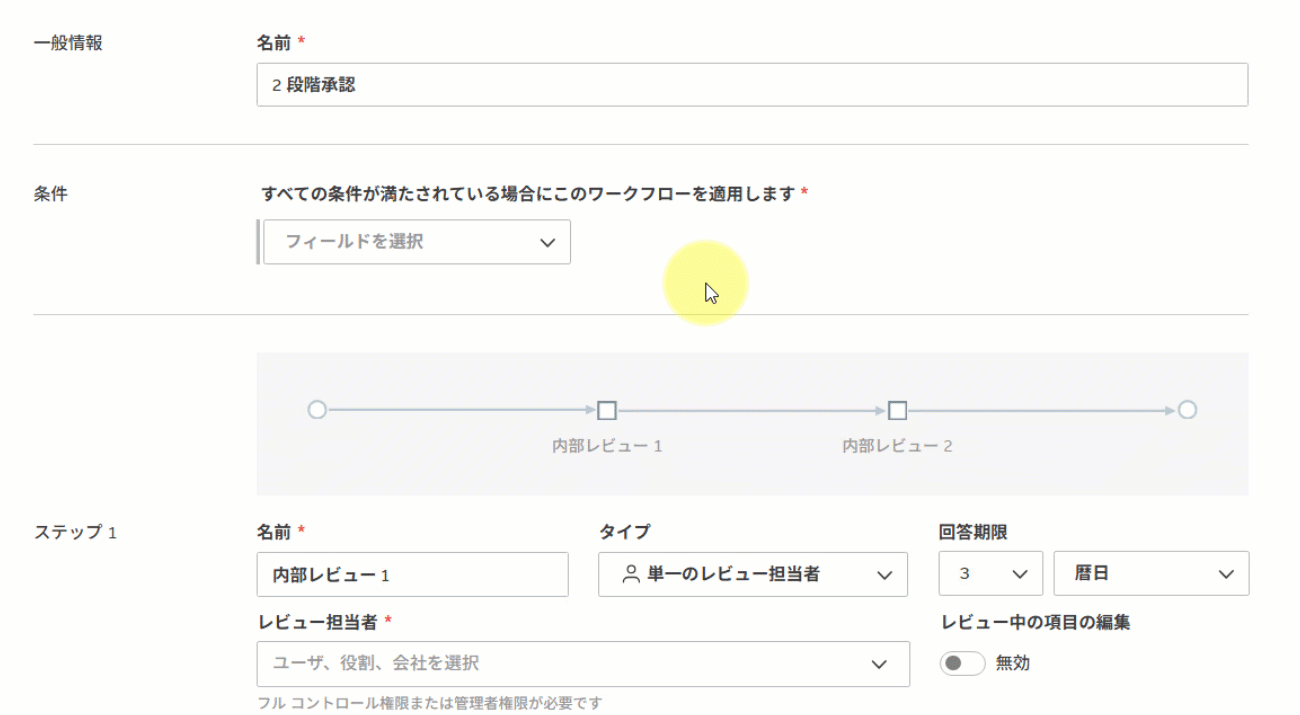The width and height of the screenshot is (1300, 715).
Task: Click the person icon in the タイプ selector
Action: [x=630, y=574]
